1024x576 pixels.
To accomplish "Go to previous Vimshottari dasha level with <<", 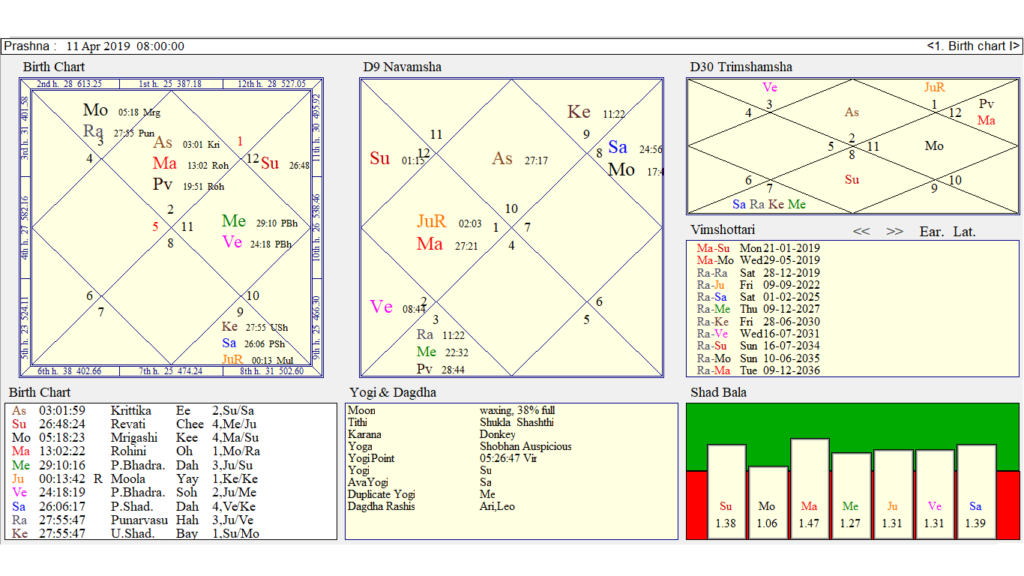I will [x=861, y=232].
